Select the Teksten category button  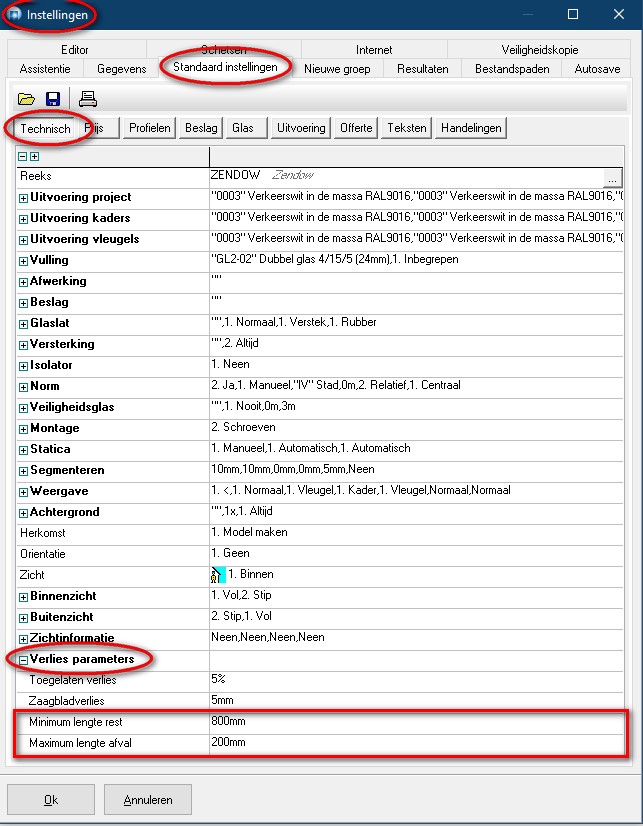pyautogui.click(x=407, y=128)
